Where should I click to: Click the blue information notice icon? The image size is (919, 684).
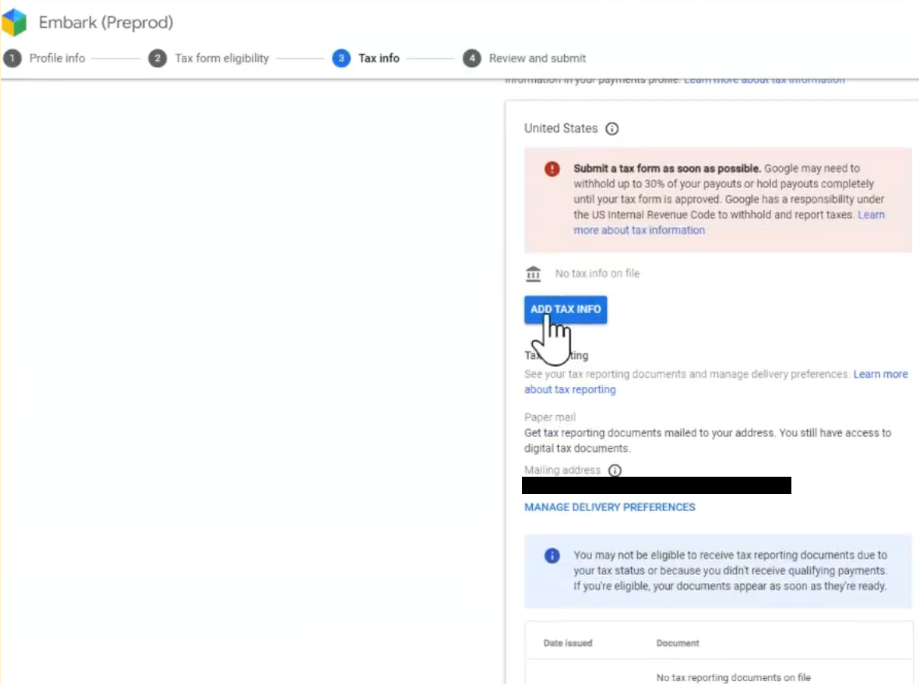[x=552, y=556]
